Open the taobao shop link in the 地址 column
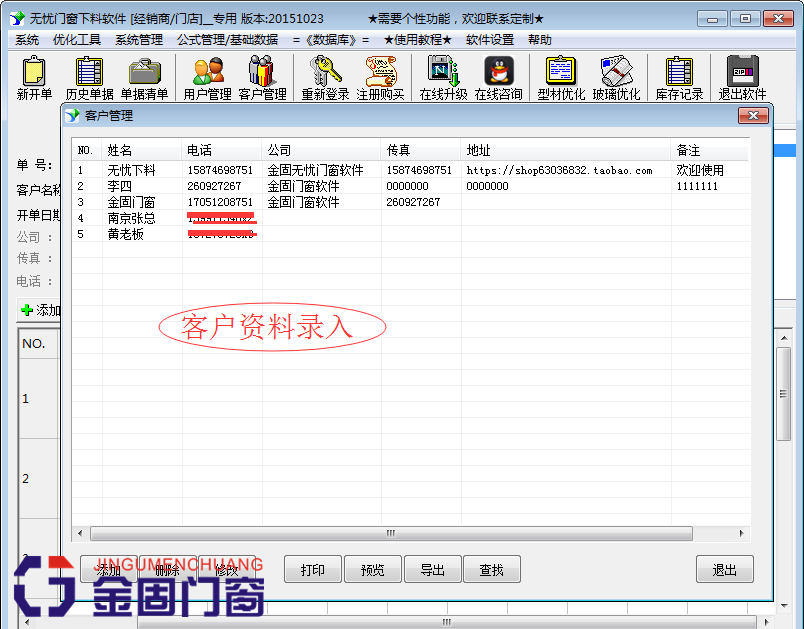 click(x=560, y=170)
